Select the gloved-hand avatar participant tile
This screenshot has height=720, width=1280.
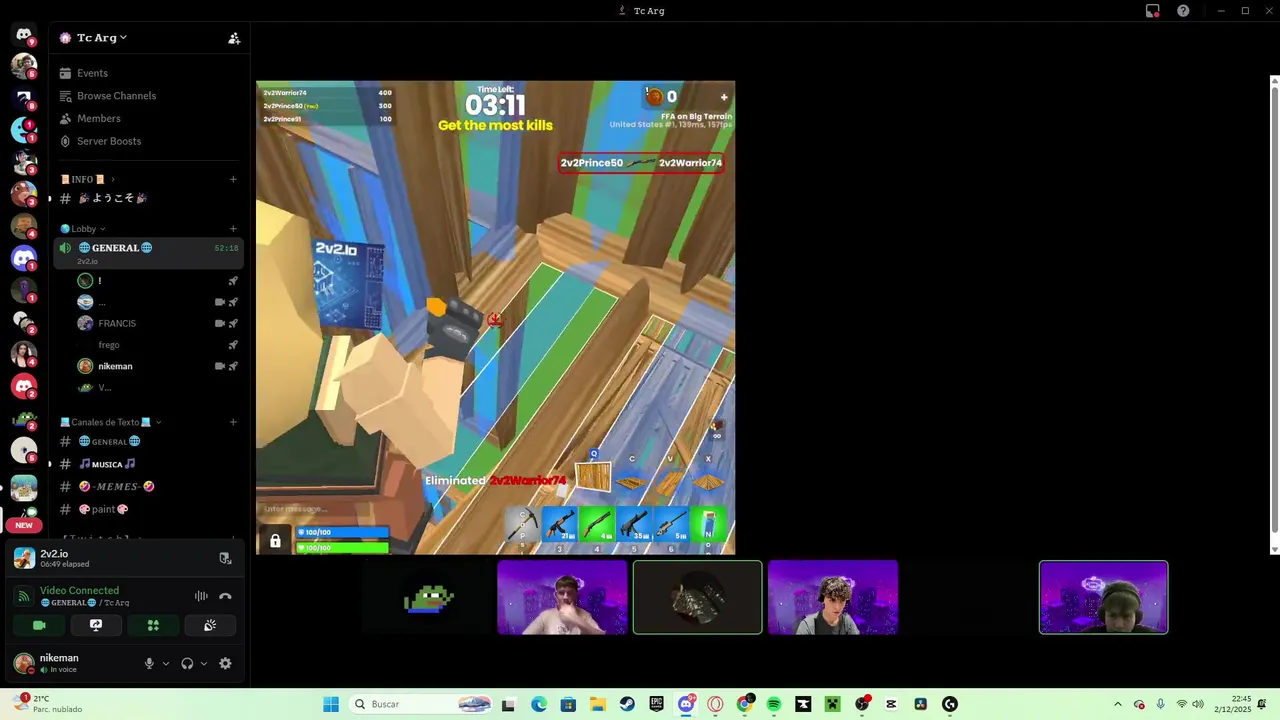697,597
